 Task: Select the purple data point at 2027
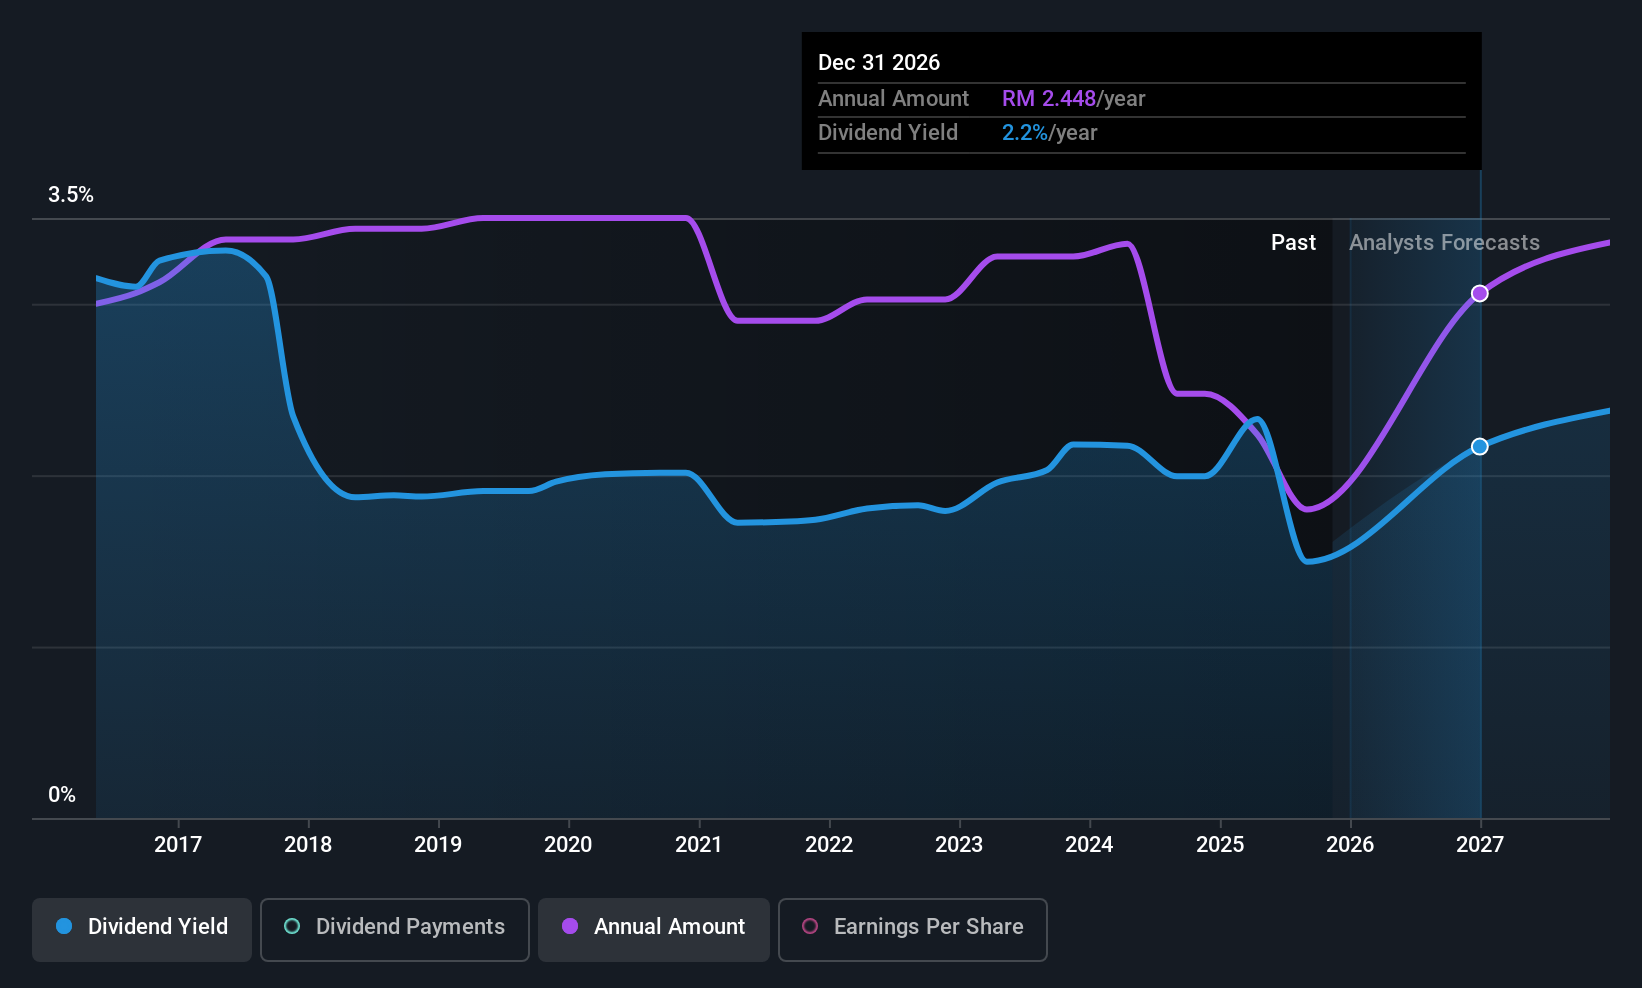coord(1480,293)
